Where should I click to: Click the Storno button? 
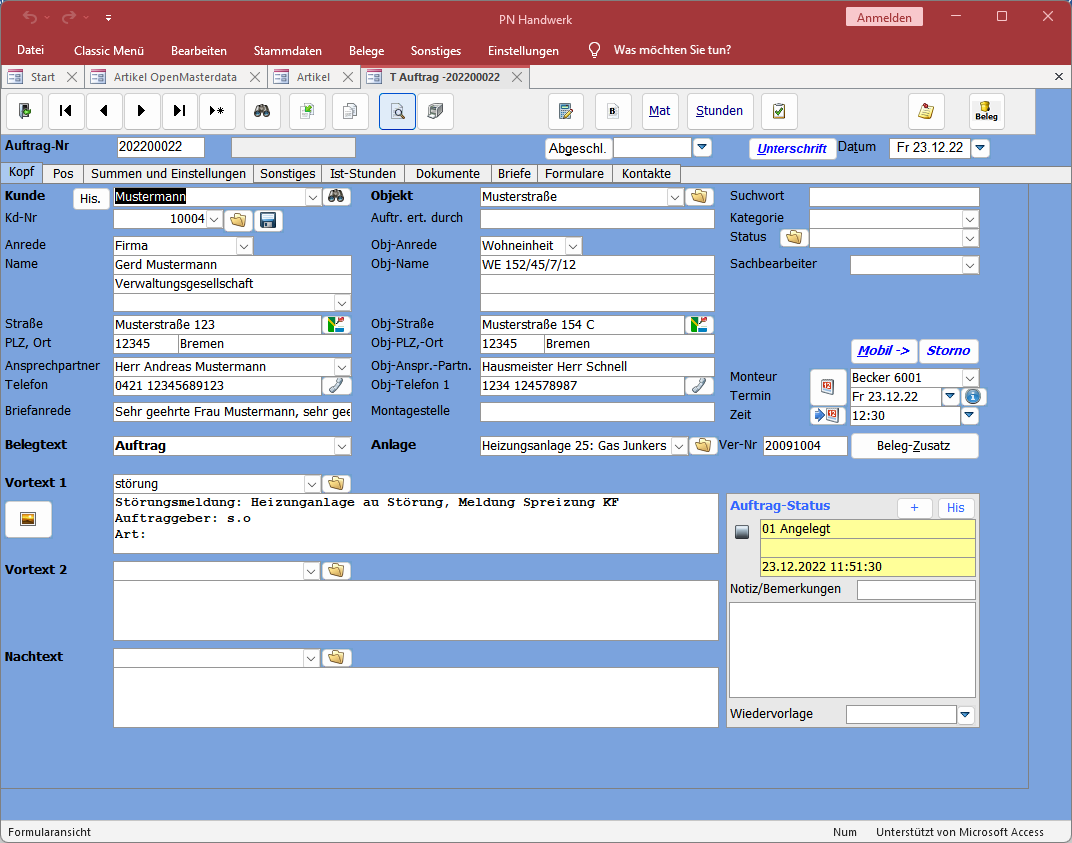pos(948,351)
